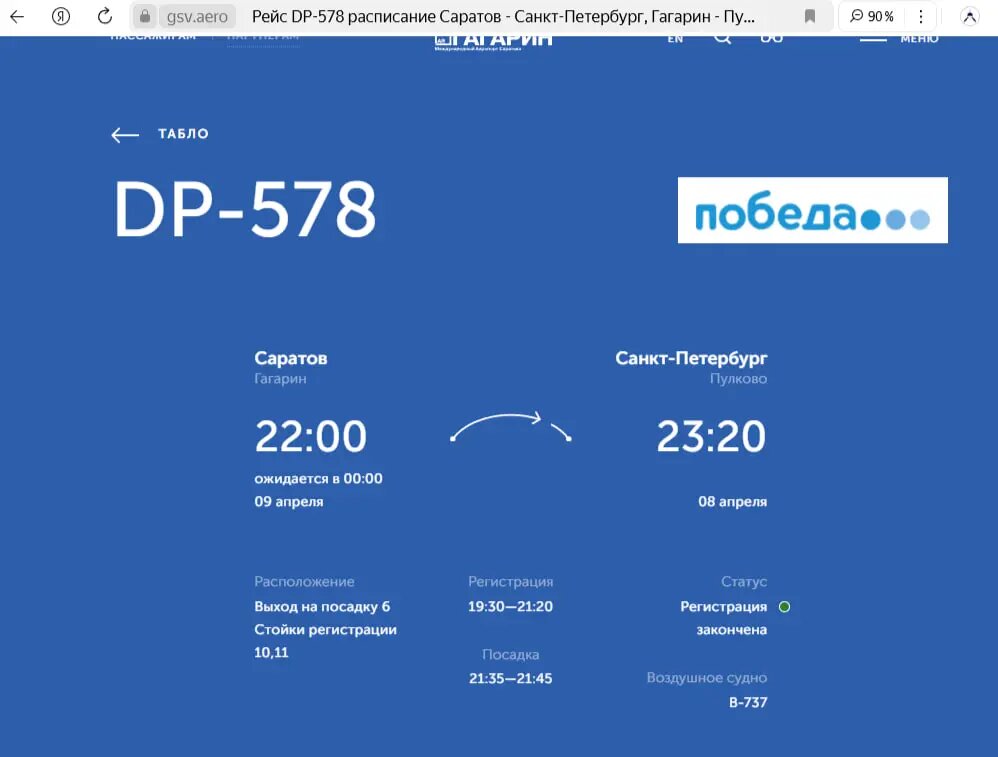Bookmark this page using the bookmark icon
Image resolution: width=998 pixels, height=757 pixels.
pos(810,17)
